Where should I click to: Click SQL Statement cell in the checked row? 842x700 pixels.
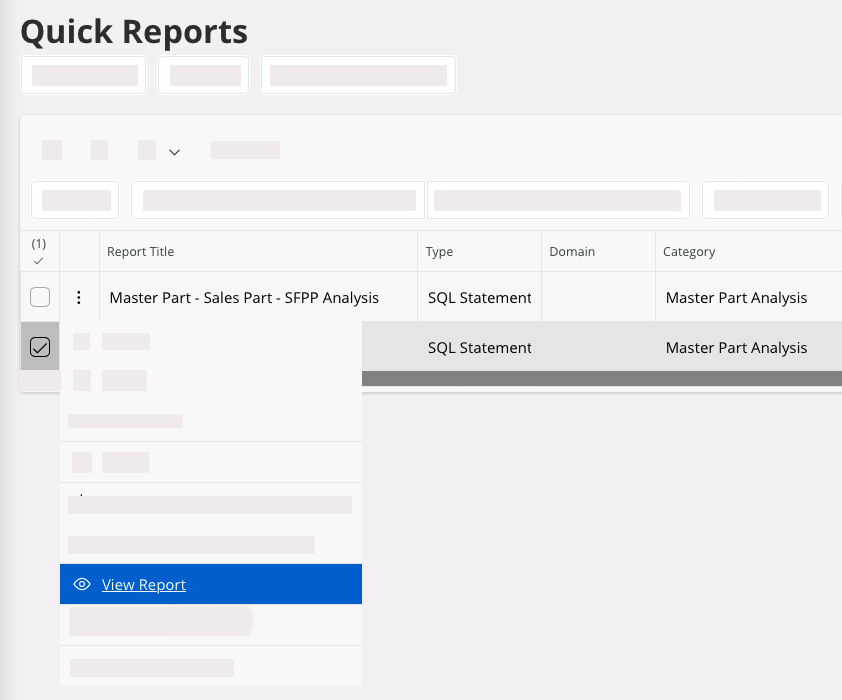point(480,347)
